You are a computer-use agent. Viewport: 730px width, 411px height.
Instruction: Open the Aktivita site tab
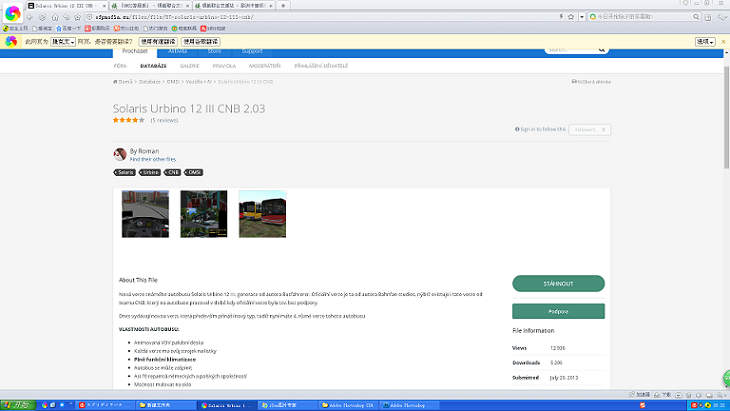177,52
